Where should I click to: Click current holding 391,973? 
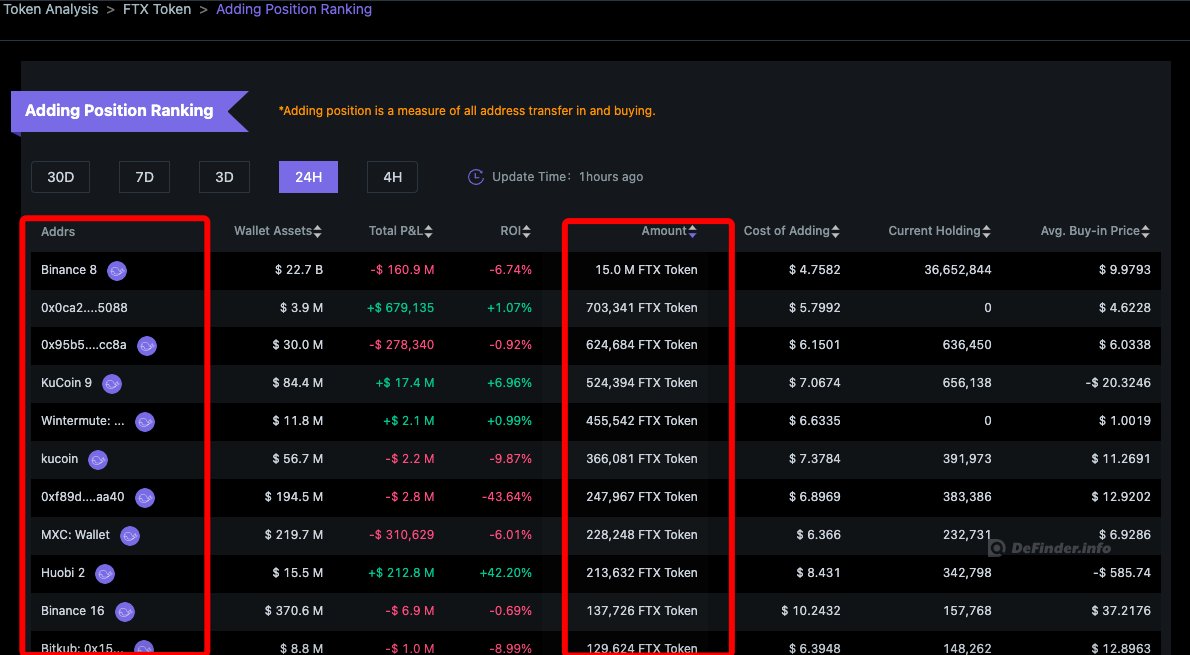point(967,458)
